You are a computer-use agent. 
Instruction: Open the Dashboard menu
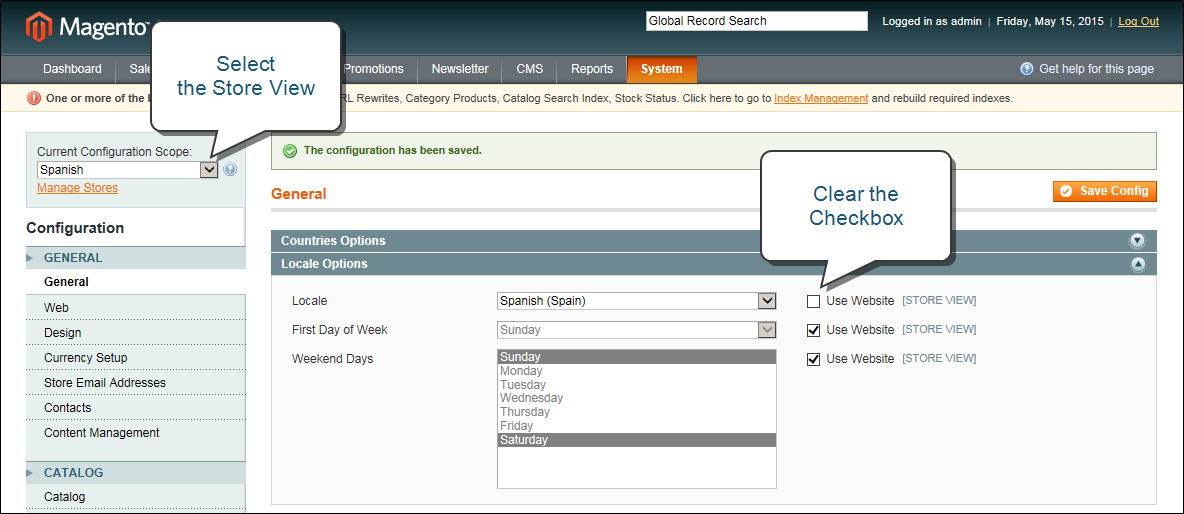pos(72,69)
